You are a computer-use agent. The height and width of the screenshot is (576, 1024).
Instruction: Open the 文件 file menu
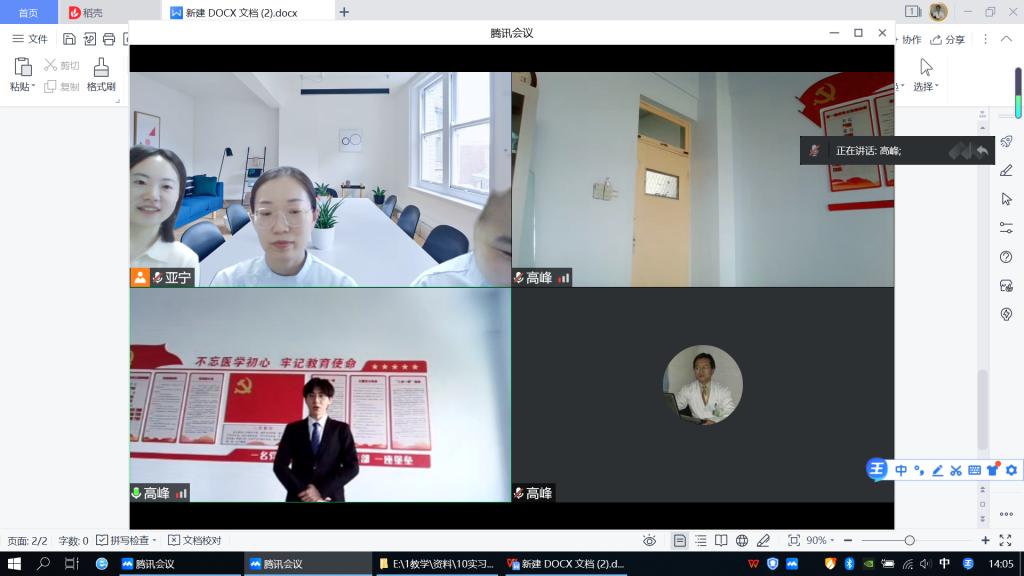click(30, 39)
